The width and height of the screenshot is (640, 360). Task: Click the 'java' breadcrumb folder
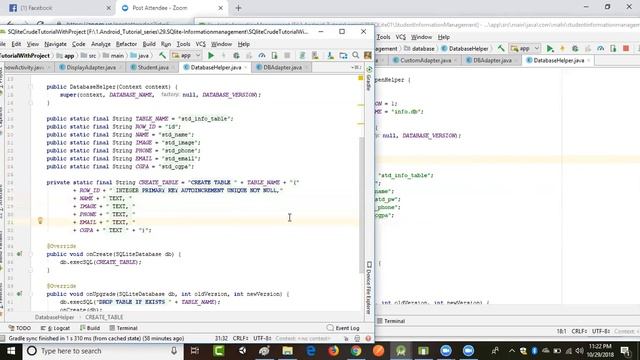[140, 56]
